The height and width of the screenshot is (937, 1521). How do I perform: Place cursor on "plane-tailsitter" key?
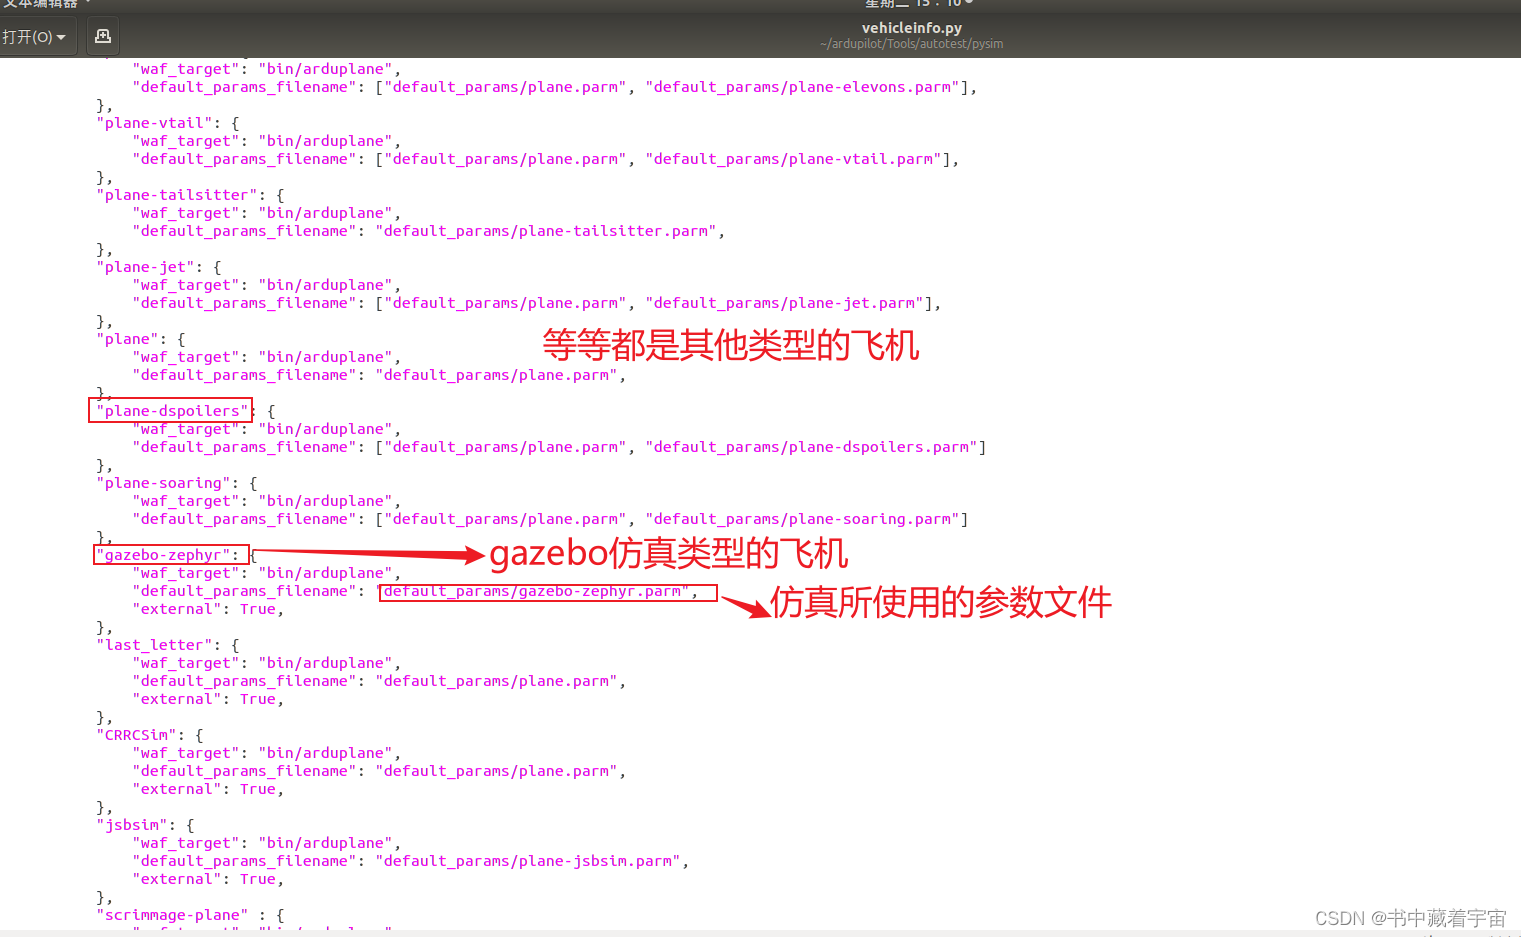coord(178,195)
